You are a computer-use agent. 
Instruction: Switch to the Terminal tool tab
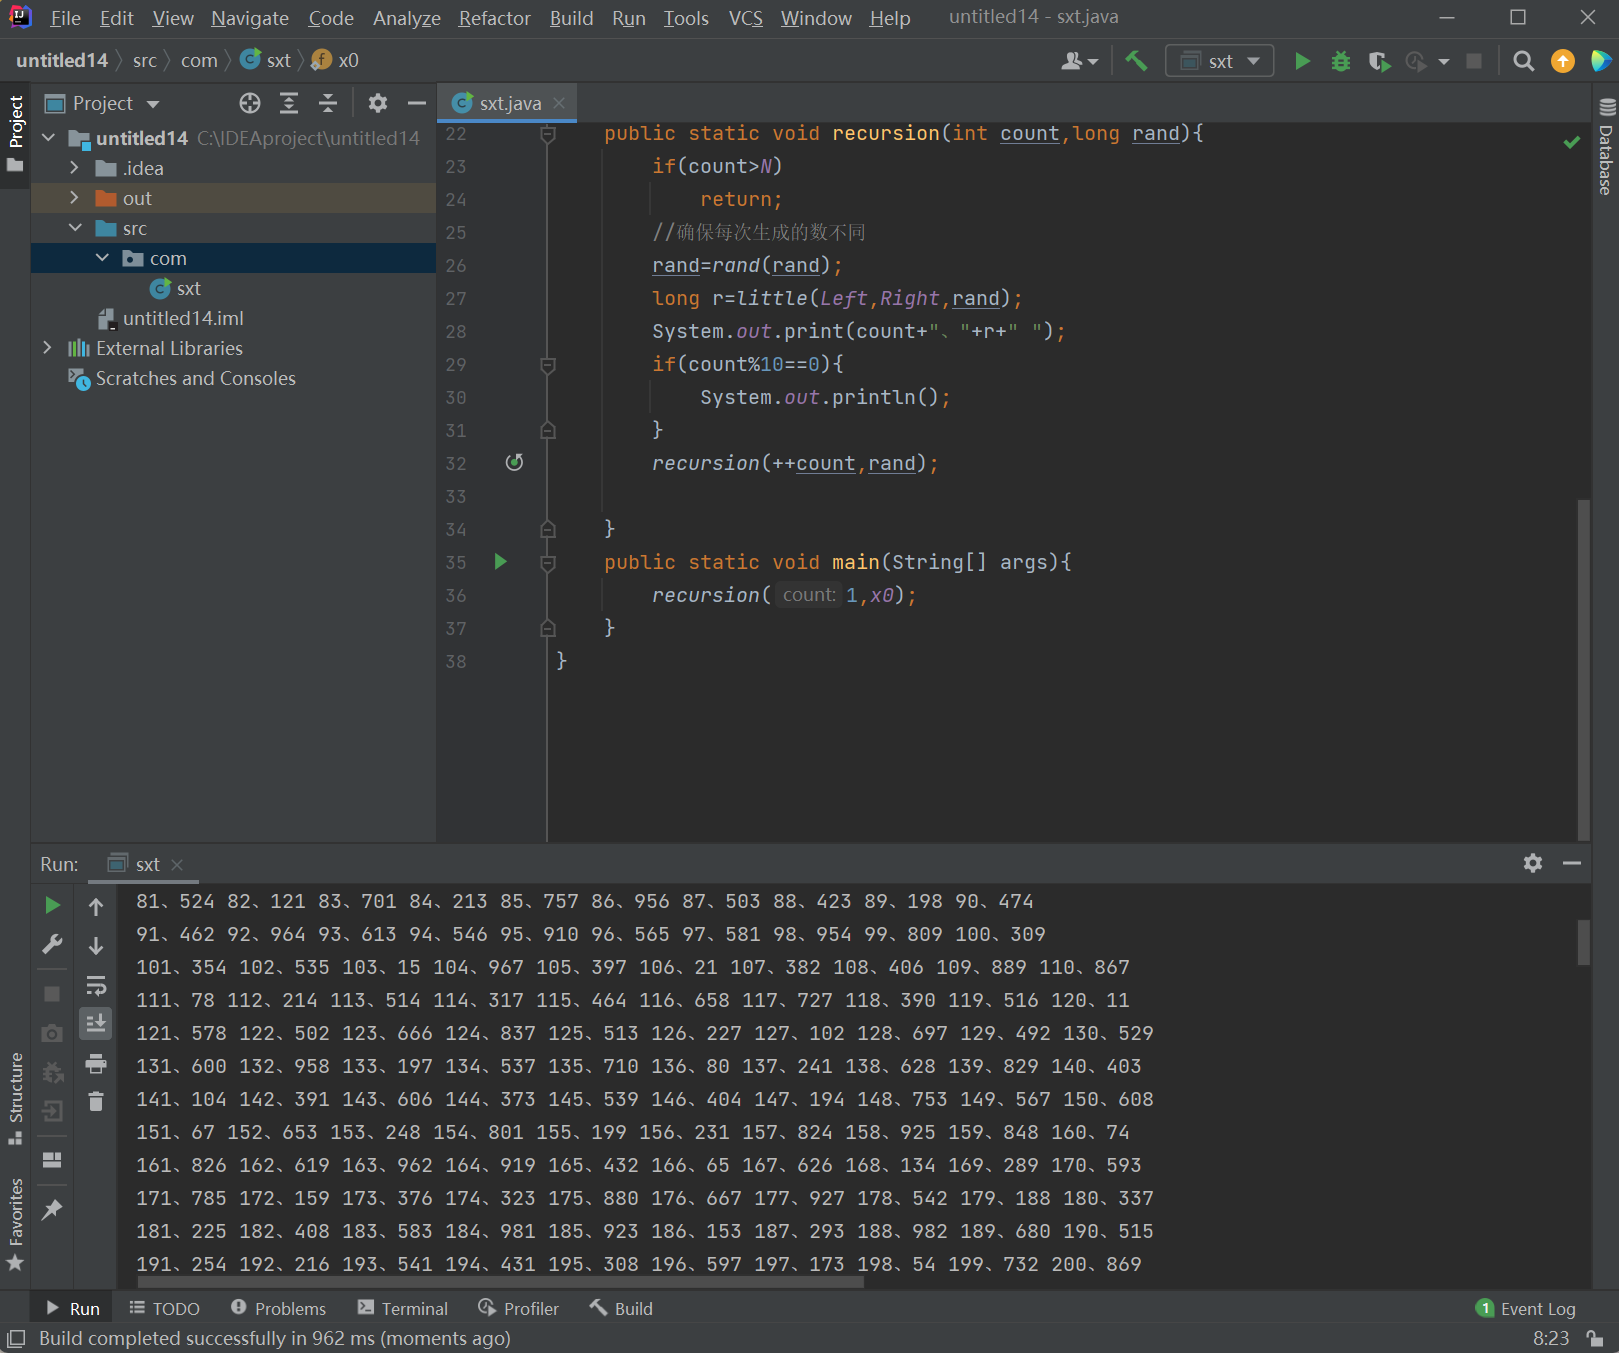(403, 1308)
